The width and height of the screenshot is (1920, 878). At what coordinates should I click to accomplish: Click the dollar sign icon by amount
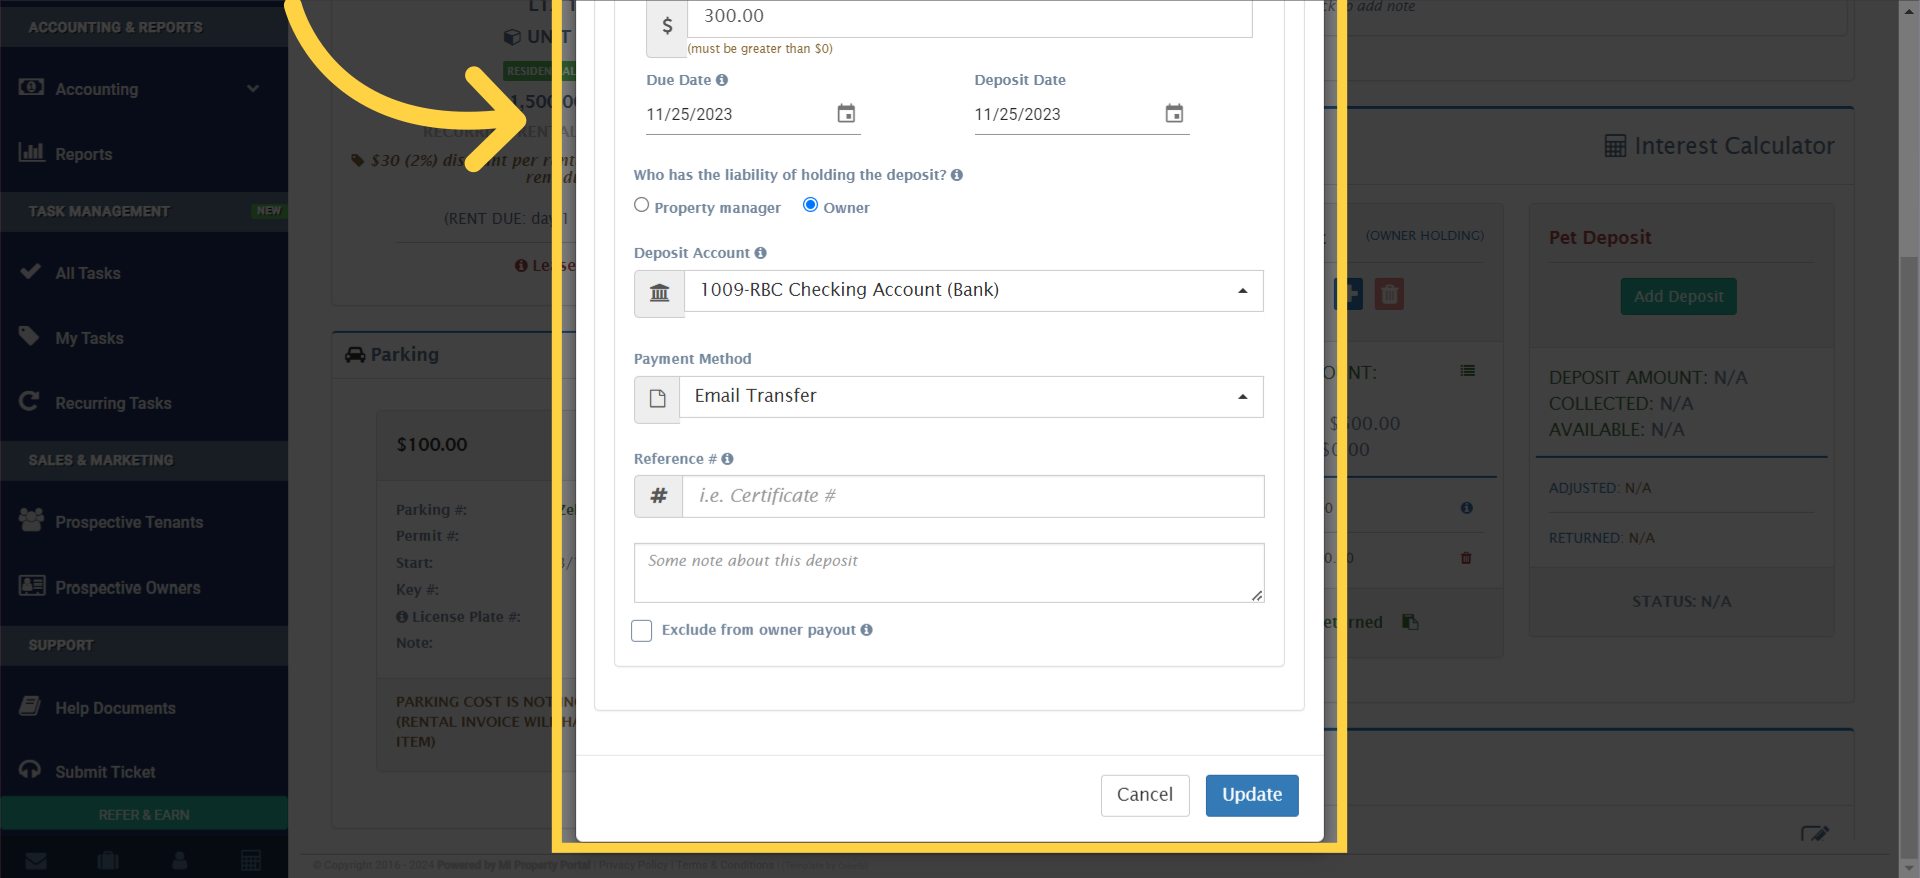point(667,26)
